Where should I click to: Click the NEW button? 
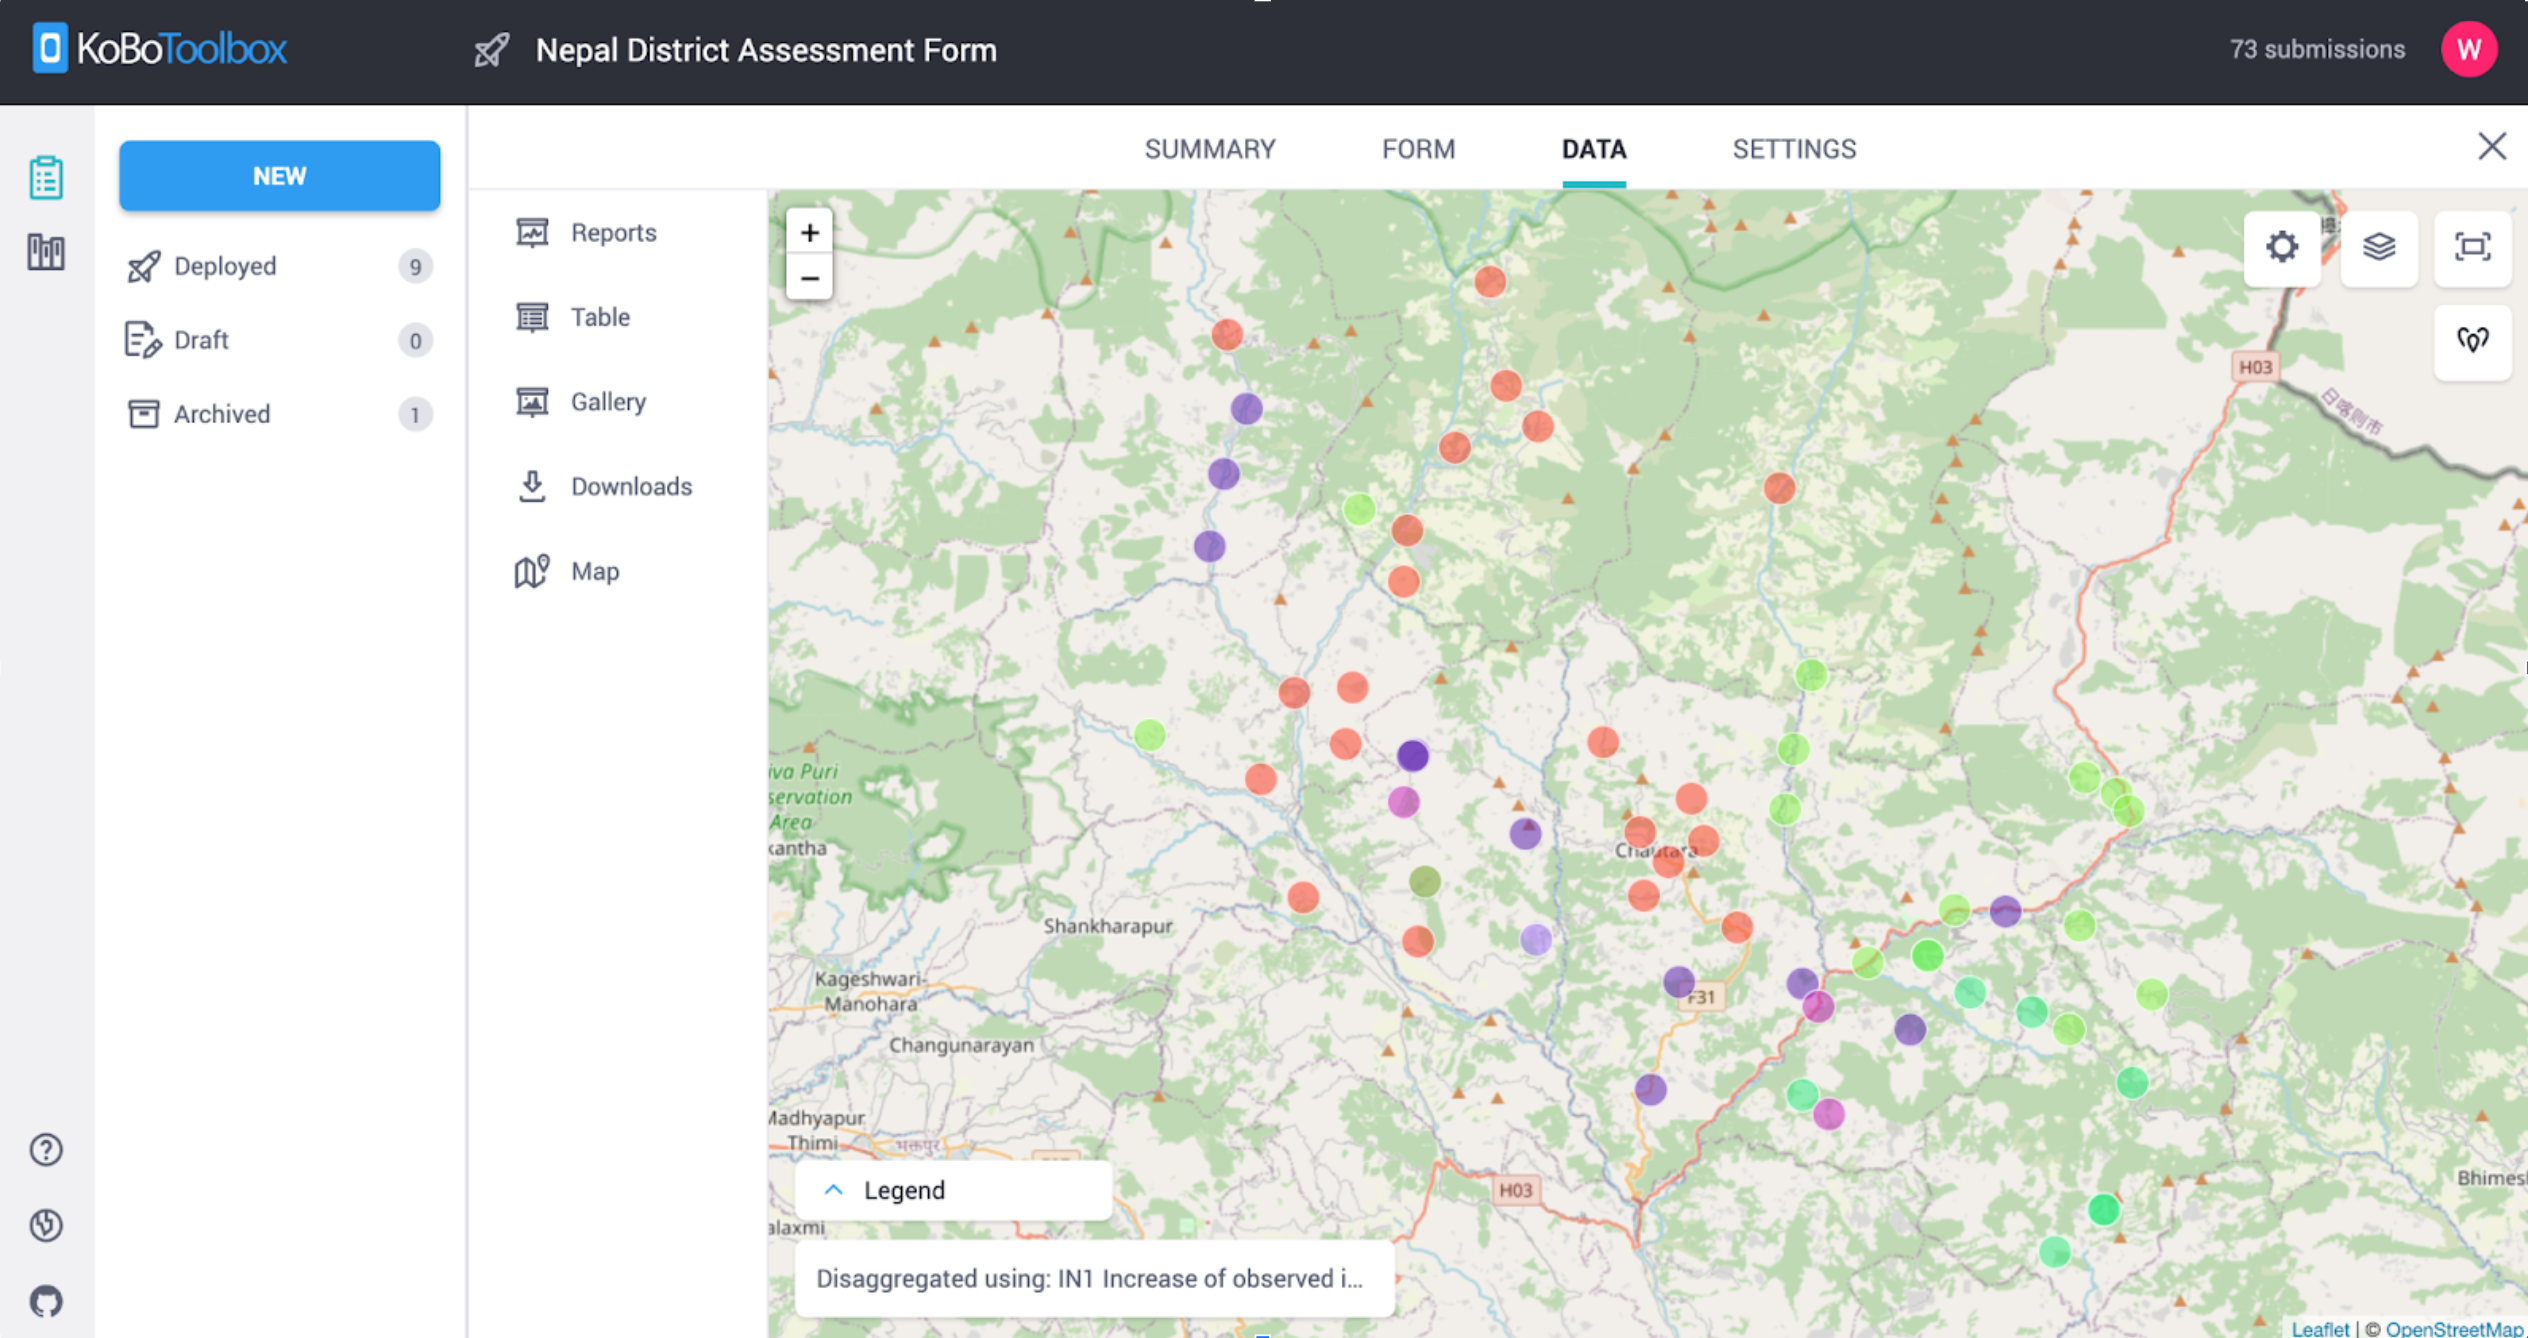(279, 176)
